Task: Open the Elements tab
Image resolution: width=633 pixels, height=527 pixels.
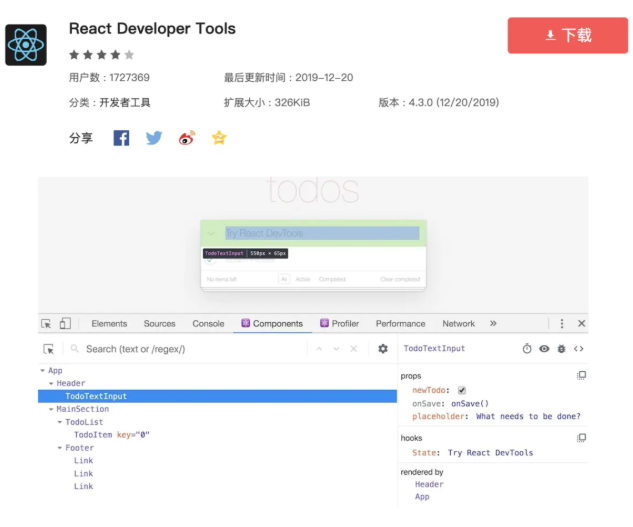Action: [109, 323]
